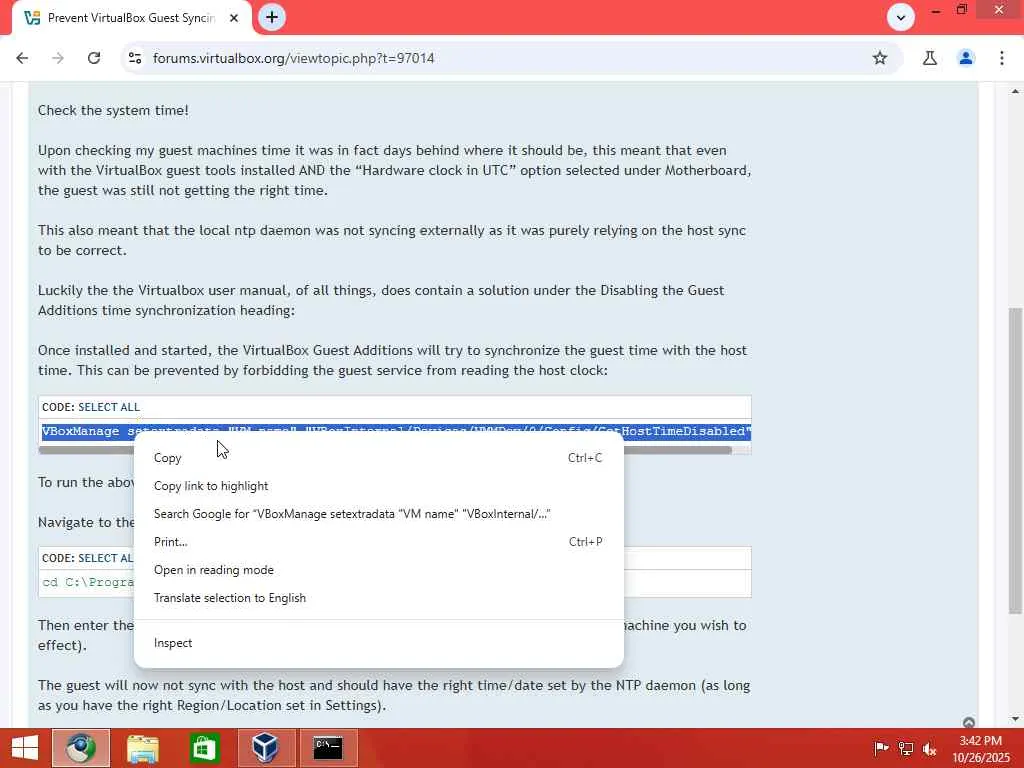Screen dimensions: 1024x768
Task: Click the network tray icon
Action: click(906, 748)
